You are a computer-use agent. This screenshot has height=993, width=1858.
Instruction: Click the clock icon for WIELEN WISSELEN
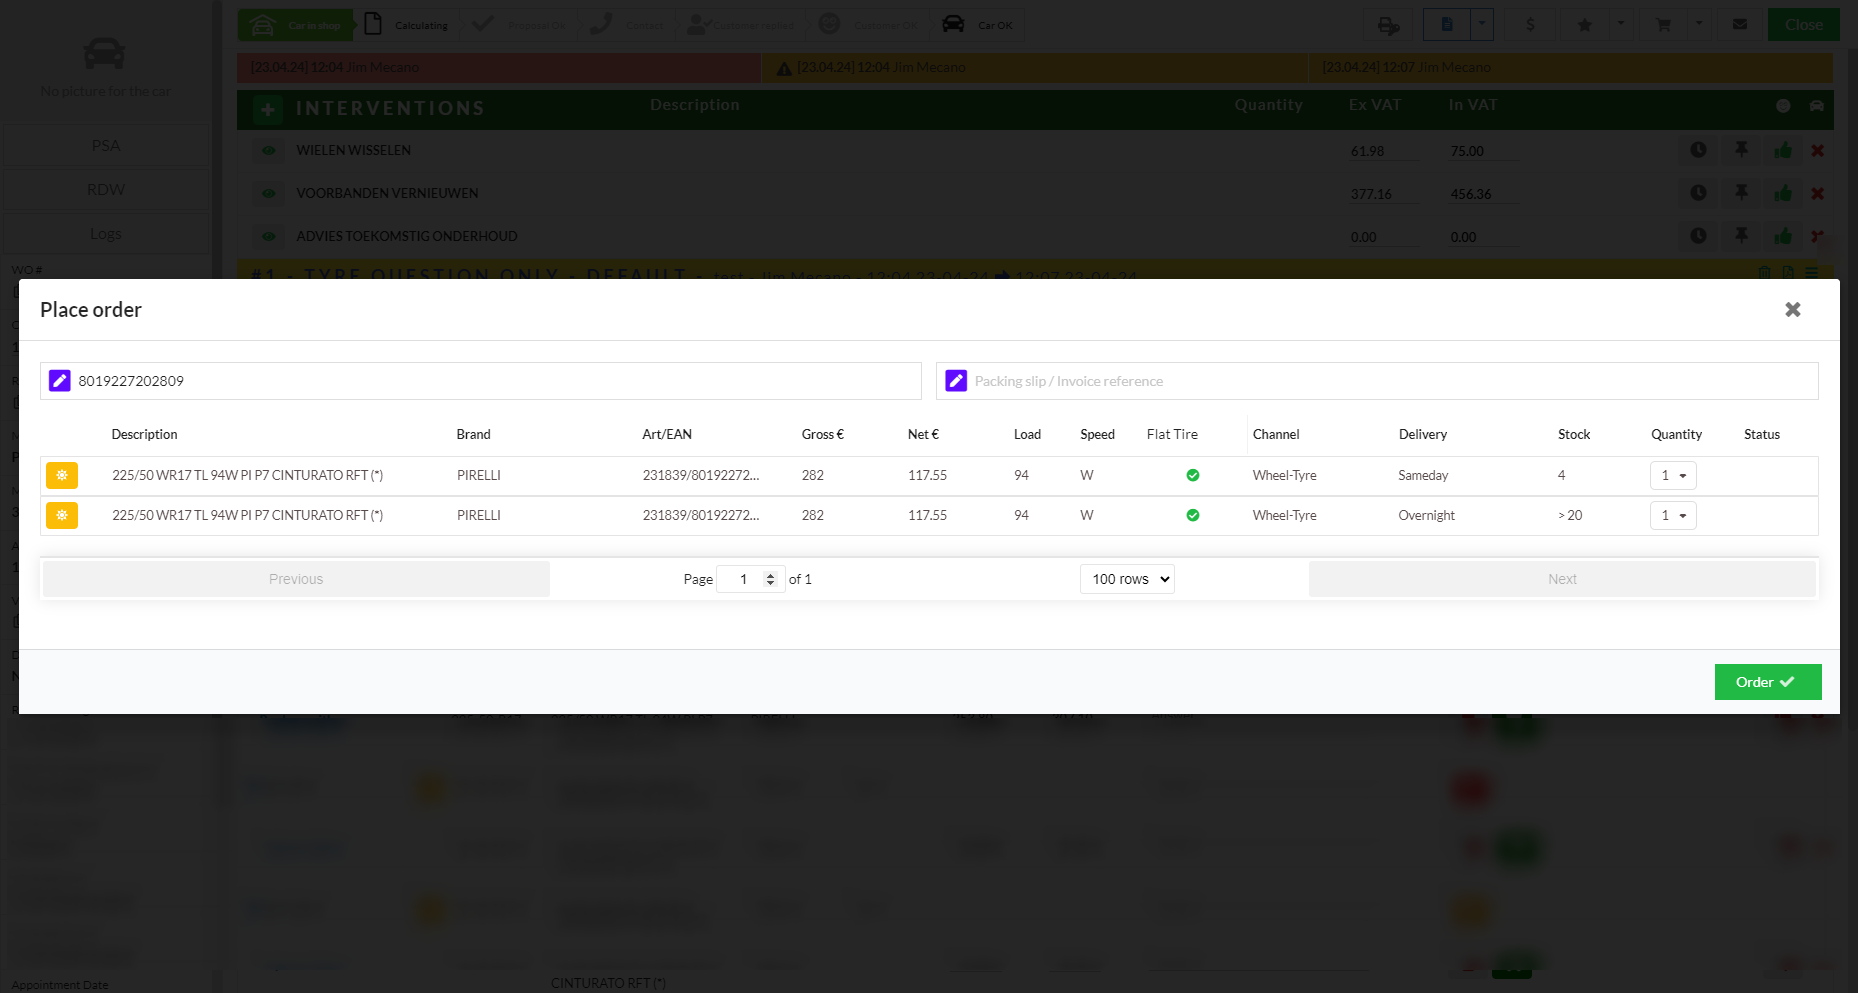point(1698,150)
